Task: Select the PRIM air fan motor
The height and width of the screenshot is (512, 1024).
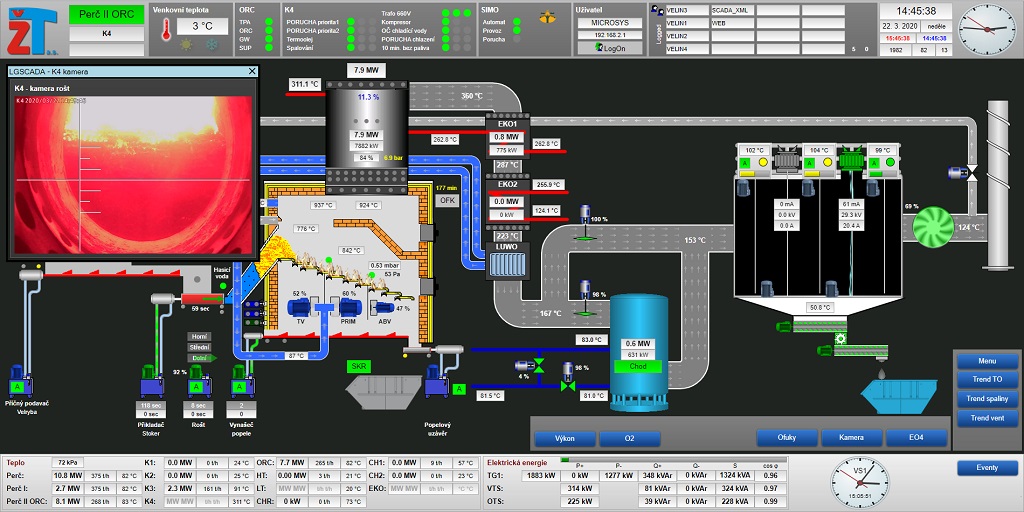Action: tap(349, 308)
